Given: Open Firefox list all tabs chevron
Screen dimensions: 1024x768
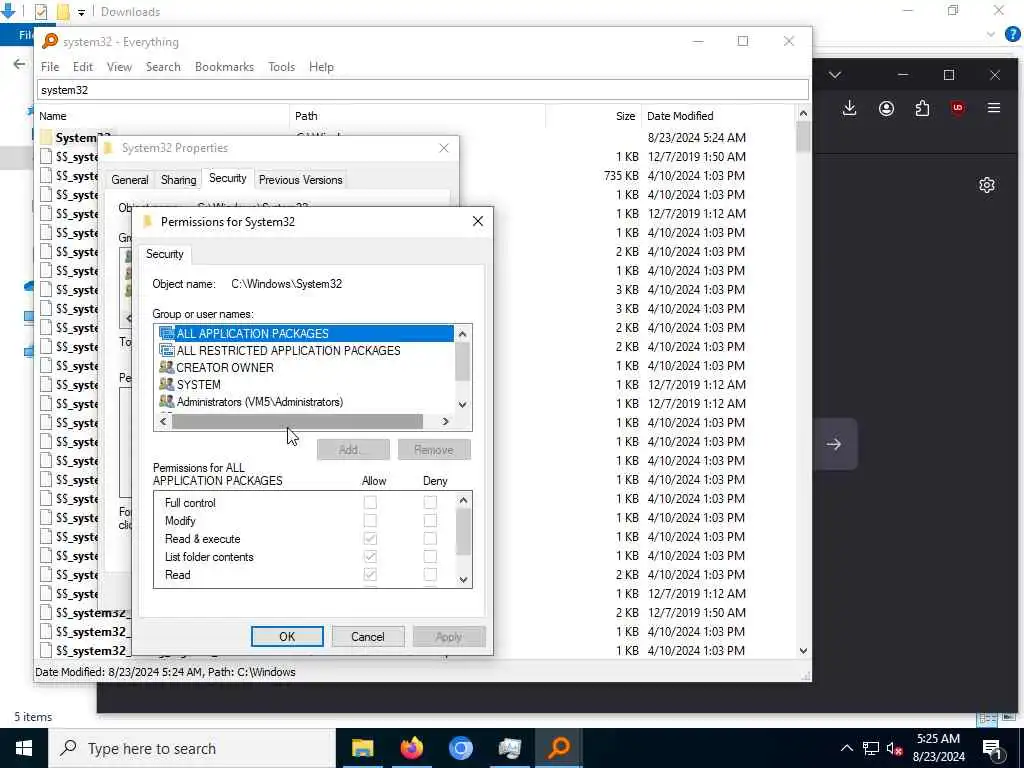Looking at the screenshot, I should click(x=835, y=75).
